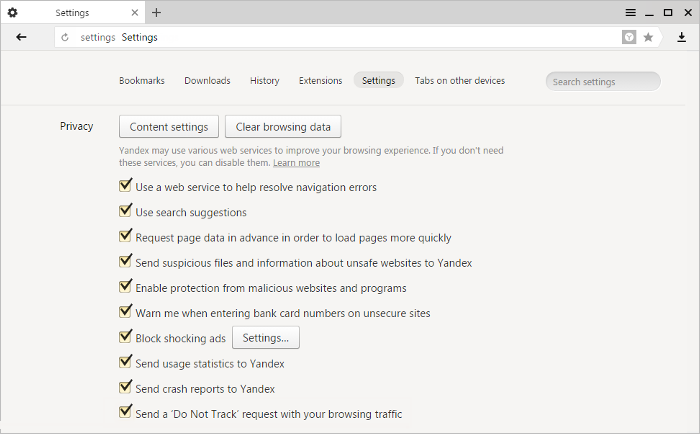Toggle Block shocking ads checkbox
The height and width of the screenshot is (434, 700).
(125, 336)
